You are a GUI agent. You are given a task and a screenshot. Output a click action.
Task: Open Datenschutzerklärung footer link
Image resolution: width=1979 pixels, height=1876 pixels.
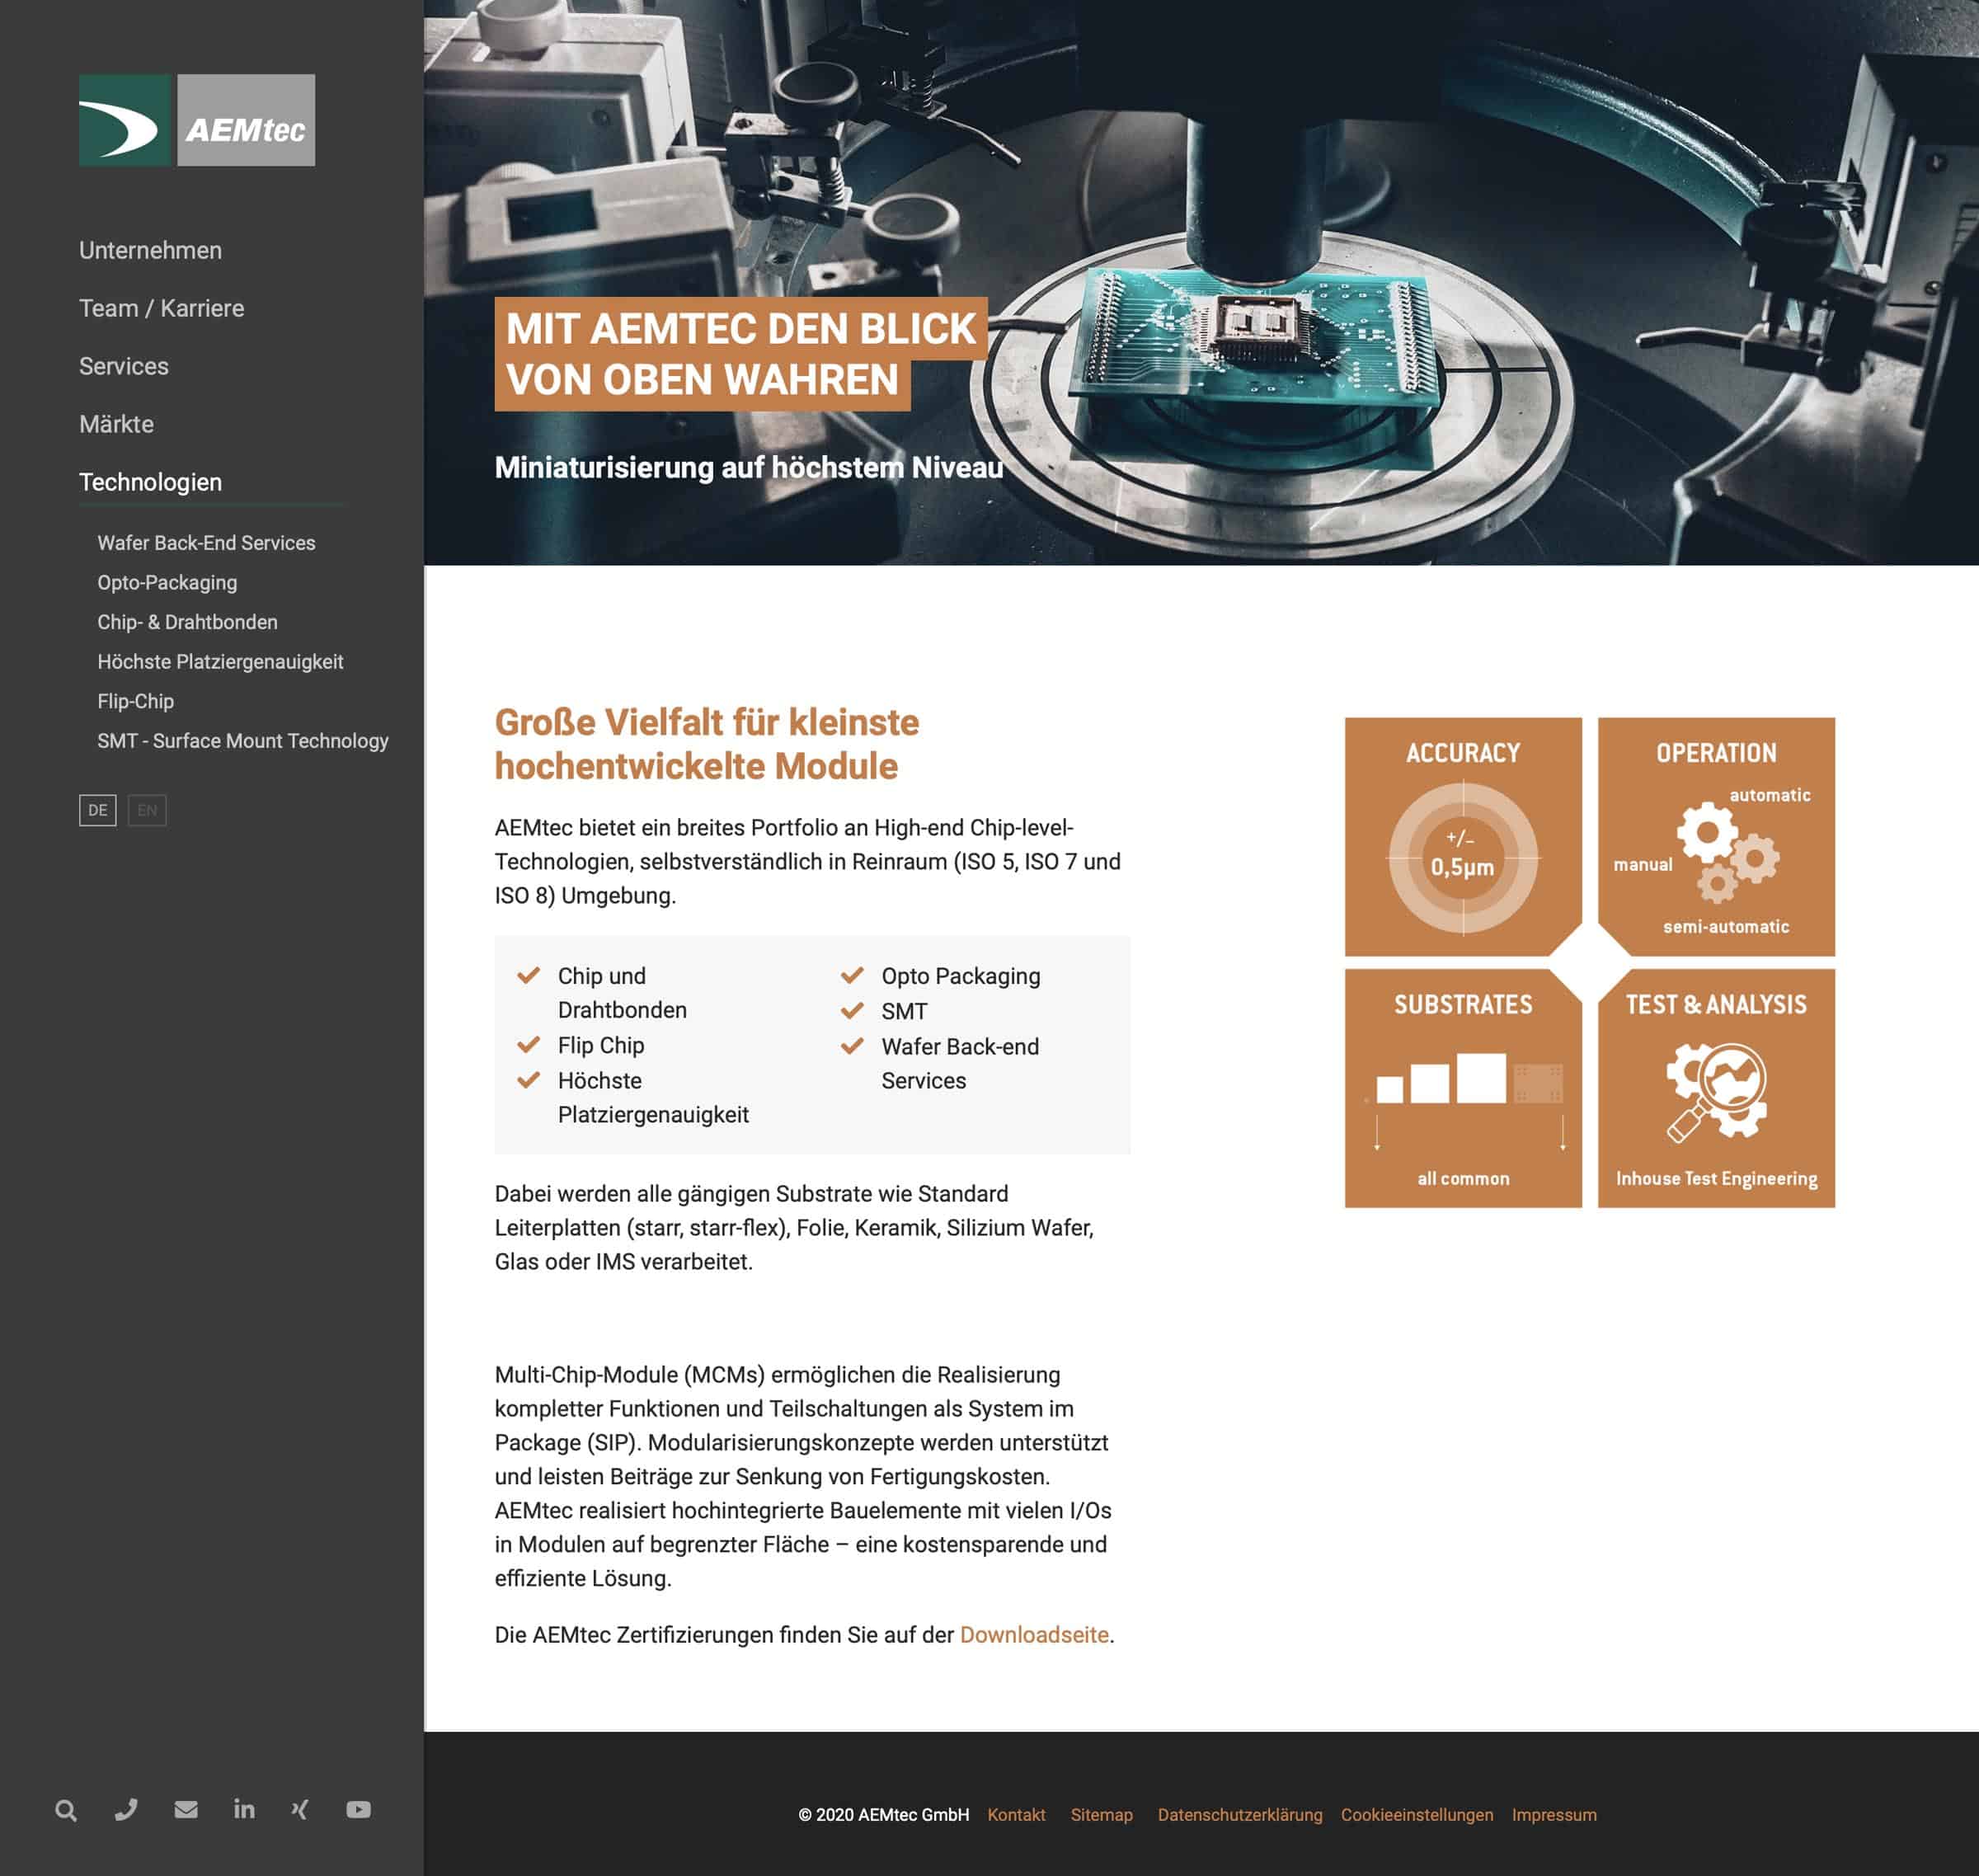1239,1815
